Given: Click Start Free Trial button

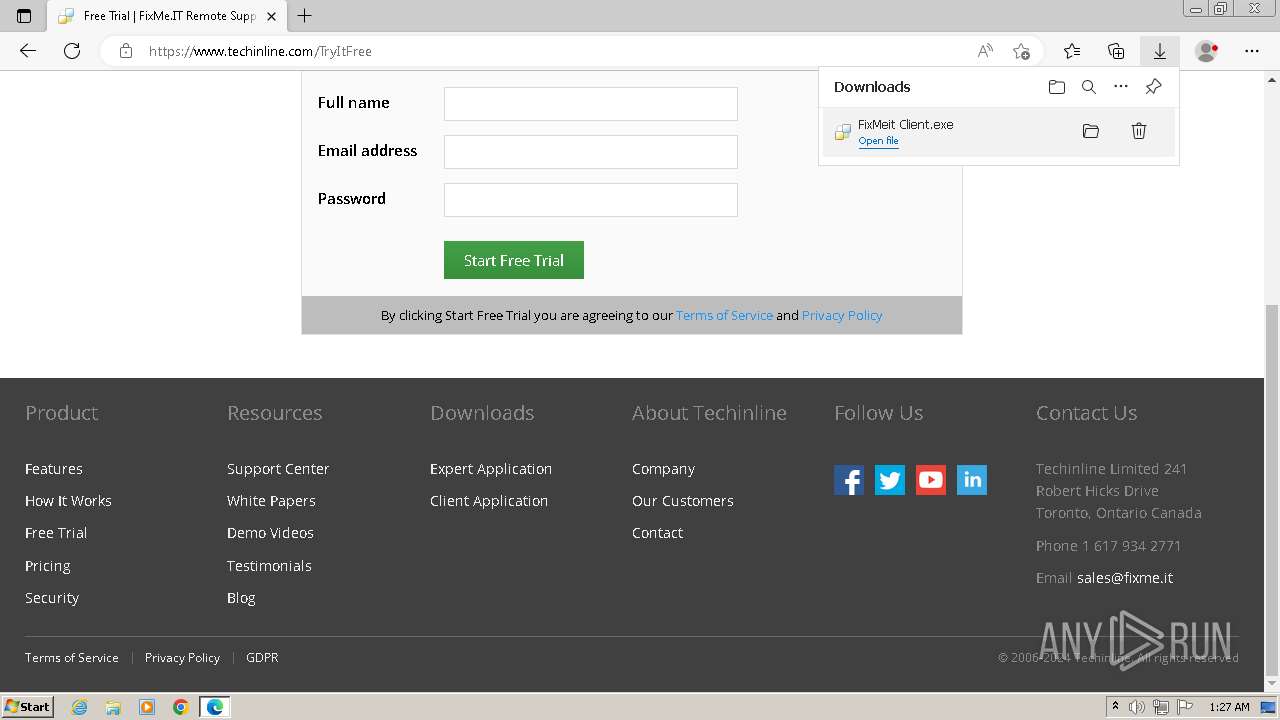Looking at the screenshot, I should 514,260.
